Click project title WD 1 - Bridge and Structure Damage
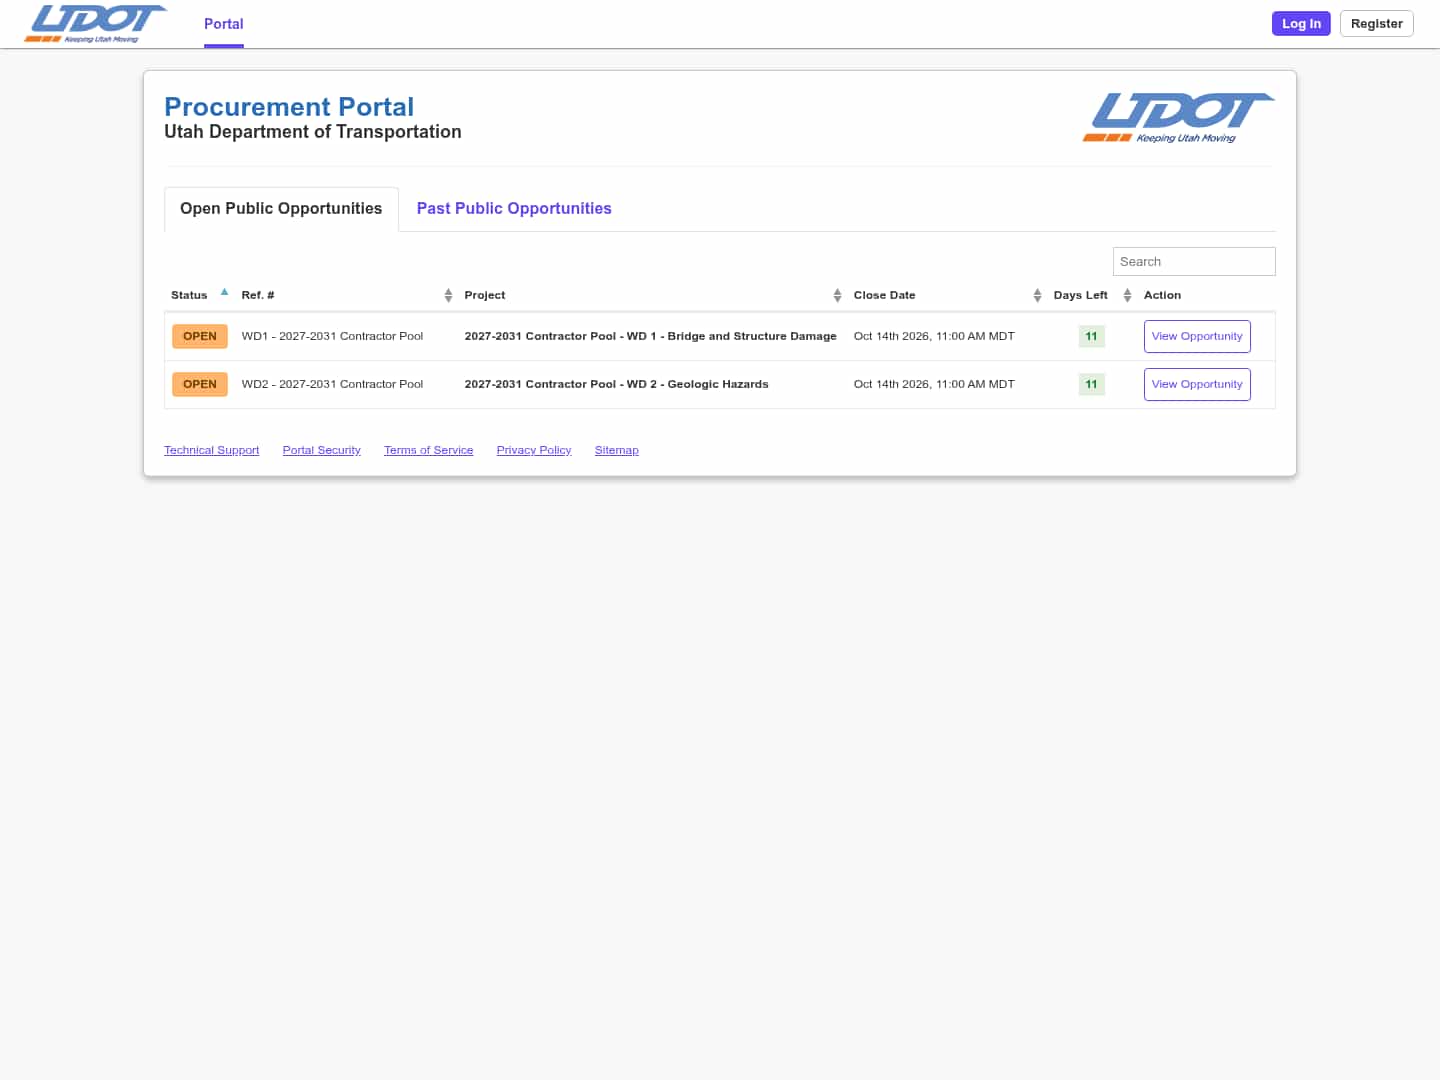 tap(650, 336)
